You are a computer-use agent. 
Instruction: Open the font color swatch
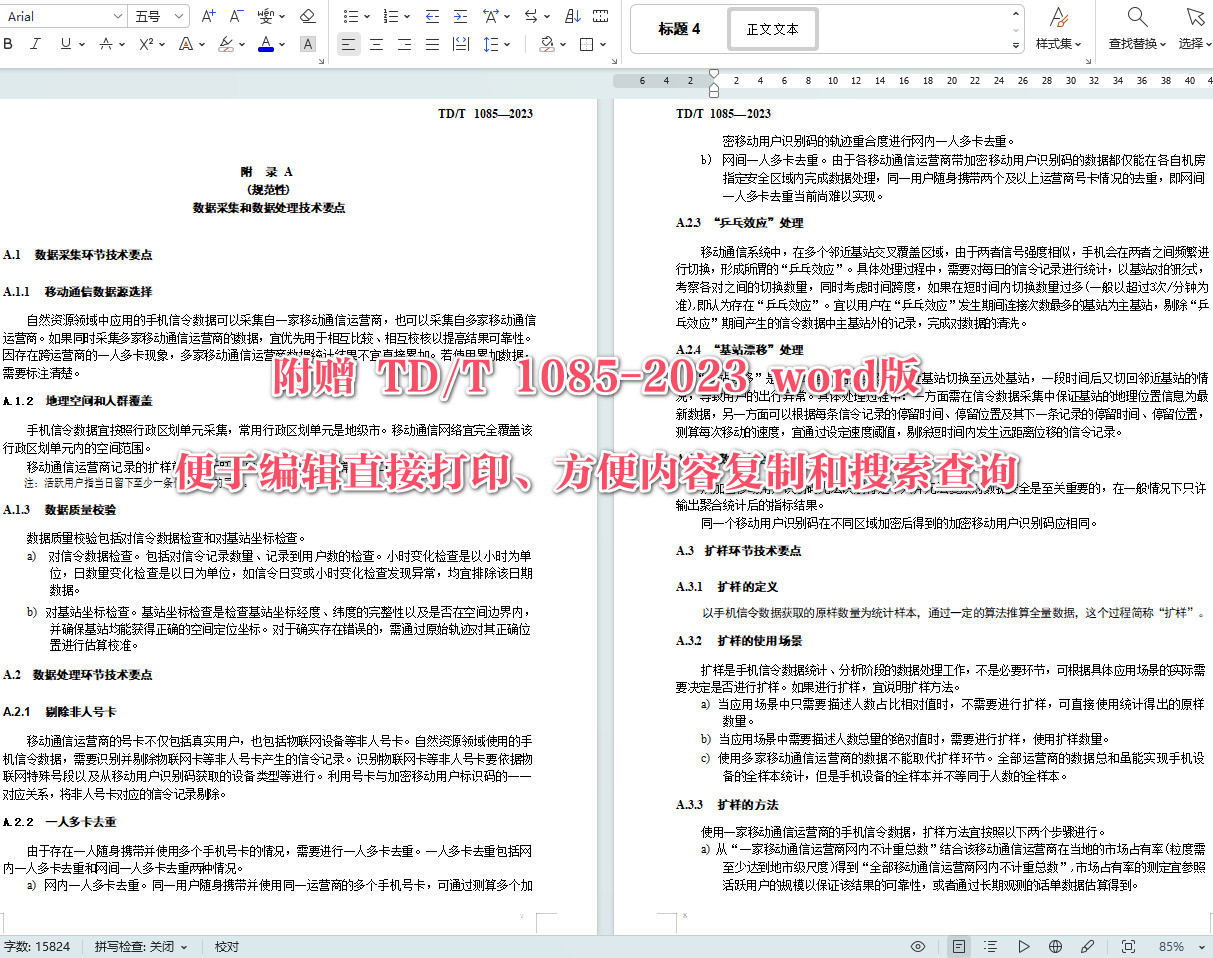267,45
